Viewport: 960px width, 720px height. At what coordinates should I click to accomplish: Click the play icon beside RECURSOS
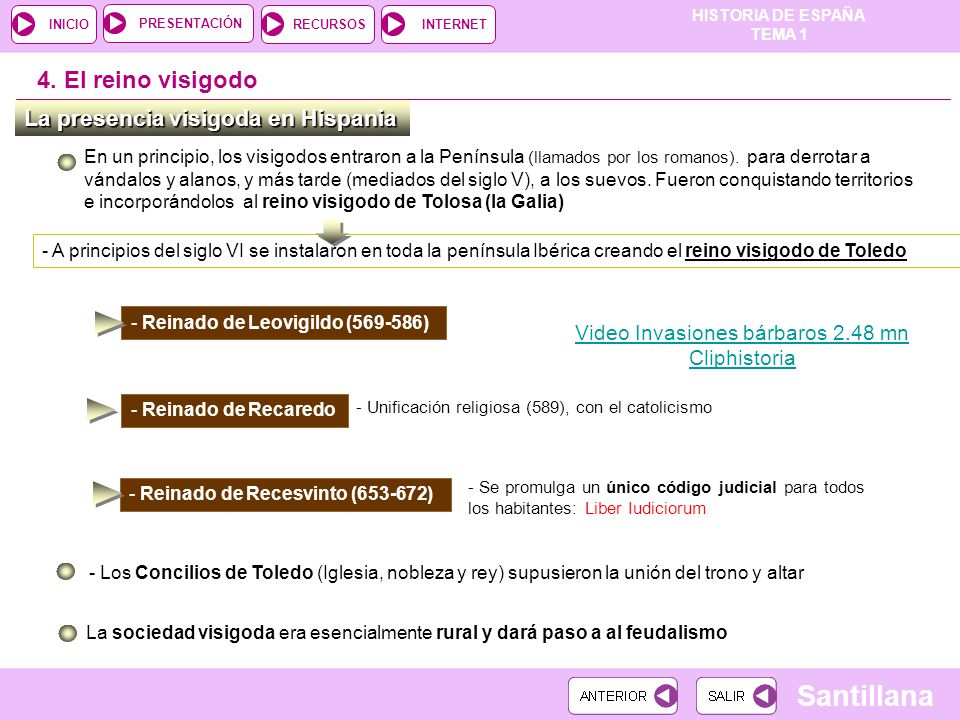point(273,24)
